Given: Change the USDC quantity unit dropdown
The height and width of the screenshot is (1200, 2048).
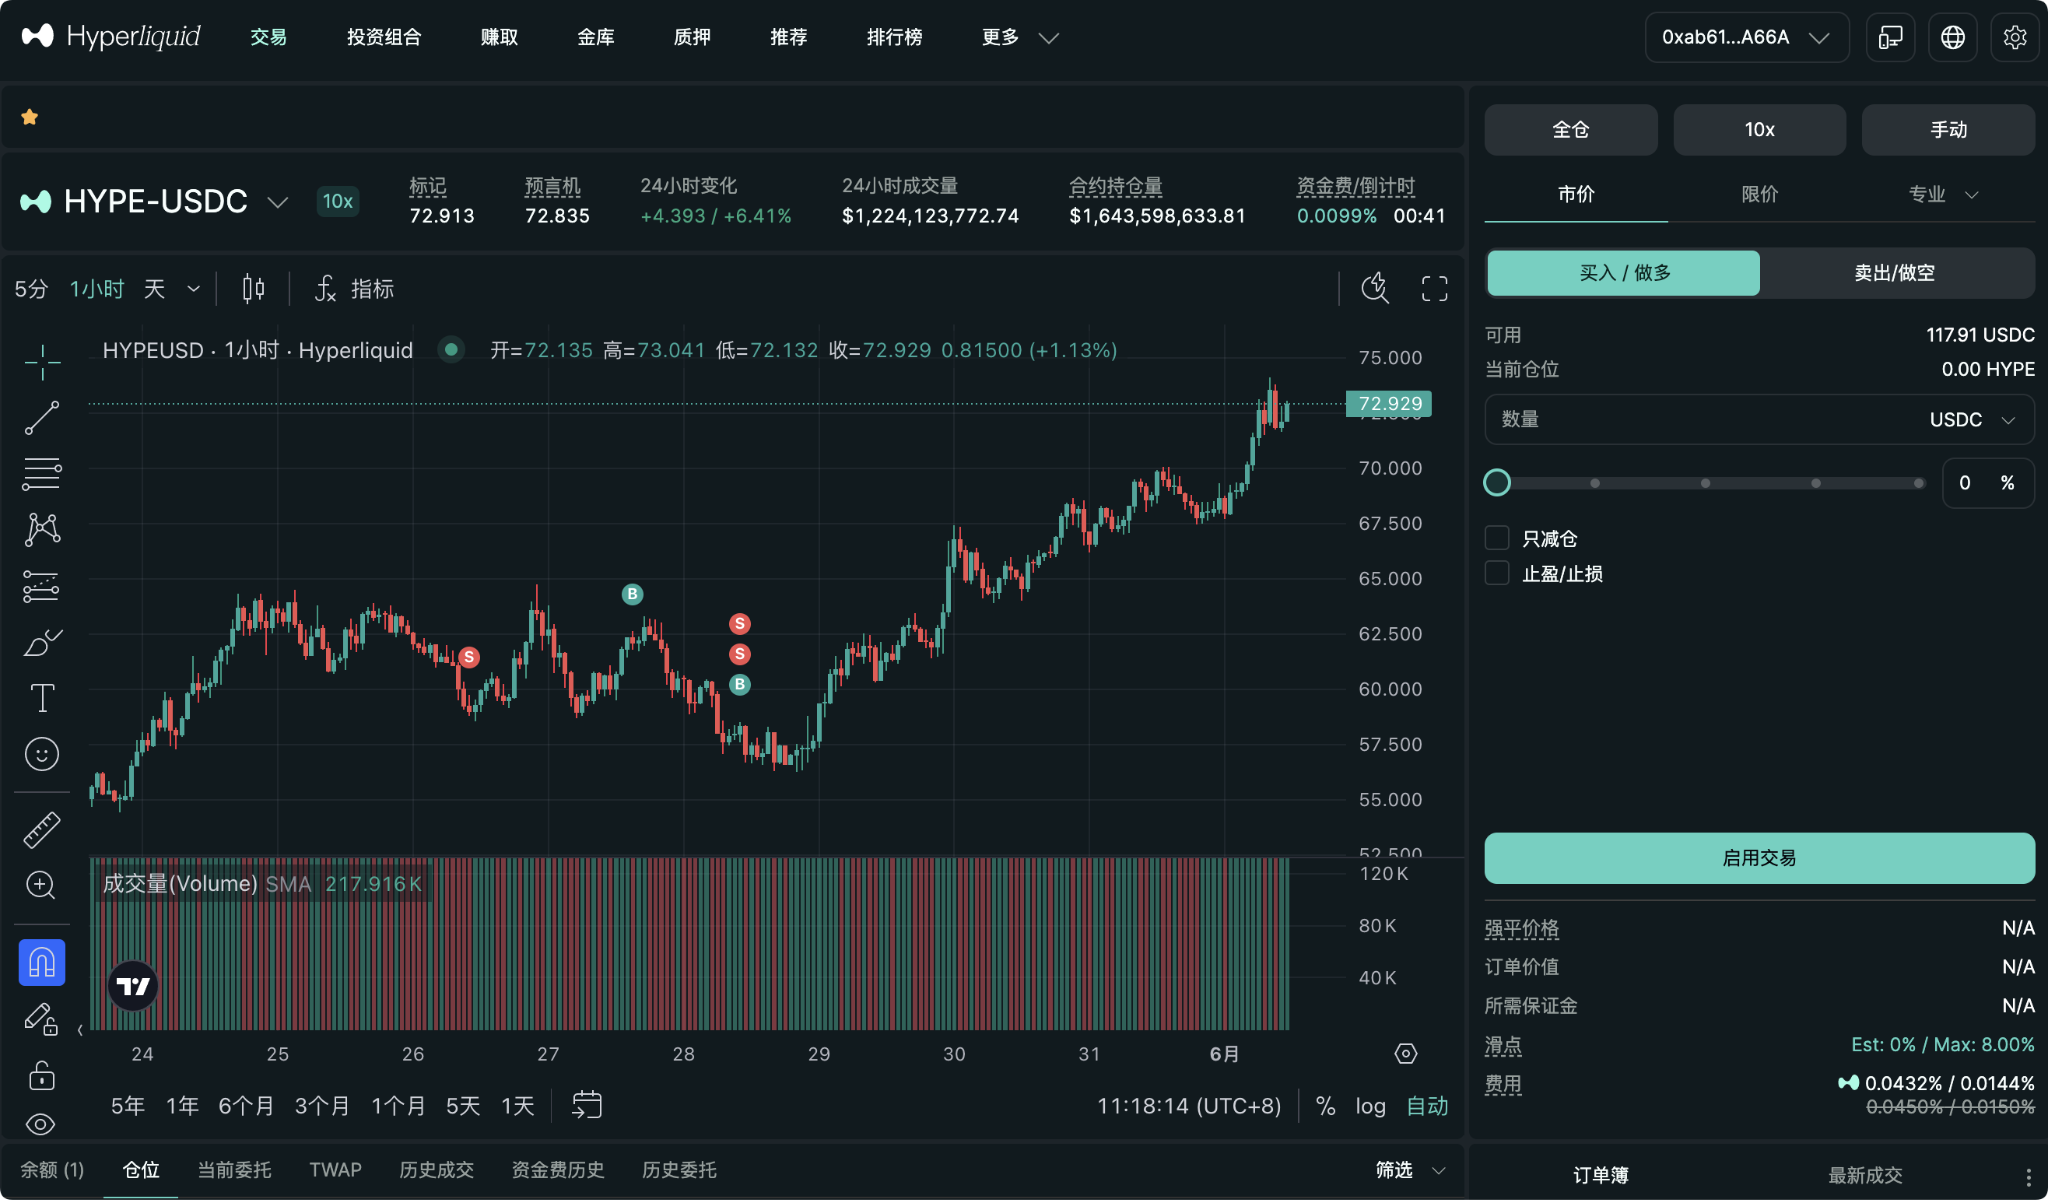Looking at the screenshot, I should click(1972, 419).
